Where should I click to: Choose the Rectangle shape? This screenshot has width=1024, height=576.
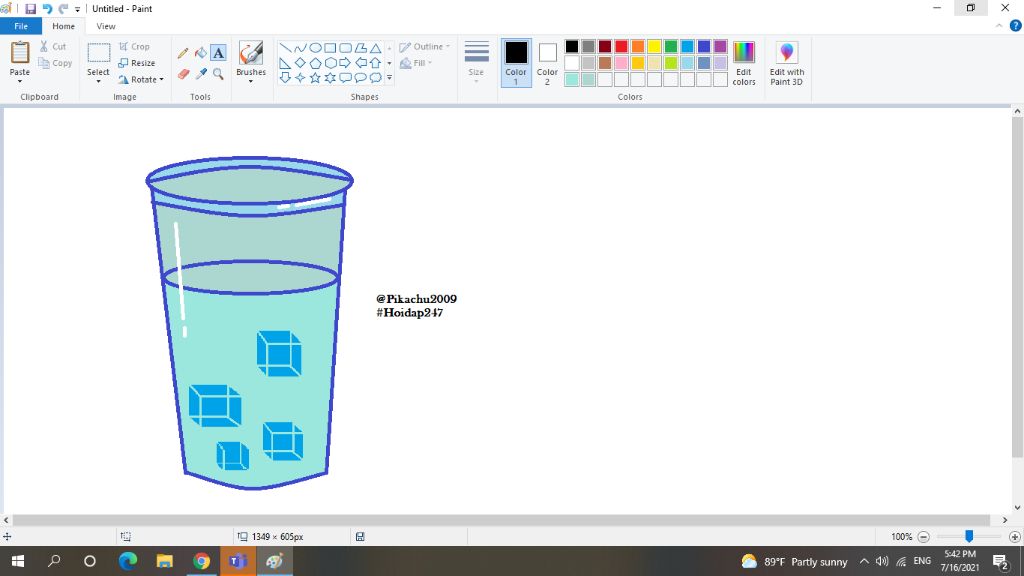pyautogui.click(x=330, y=48)
